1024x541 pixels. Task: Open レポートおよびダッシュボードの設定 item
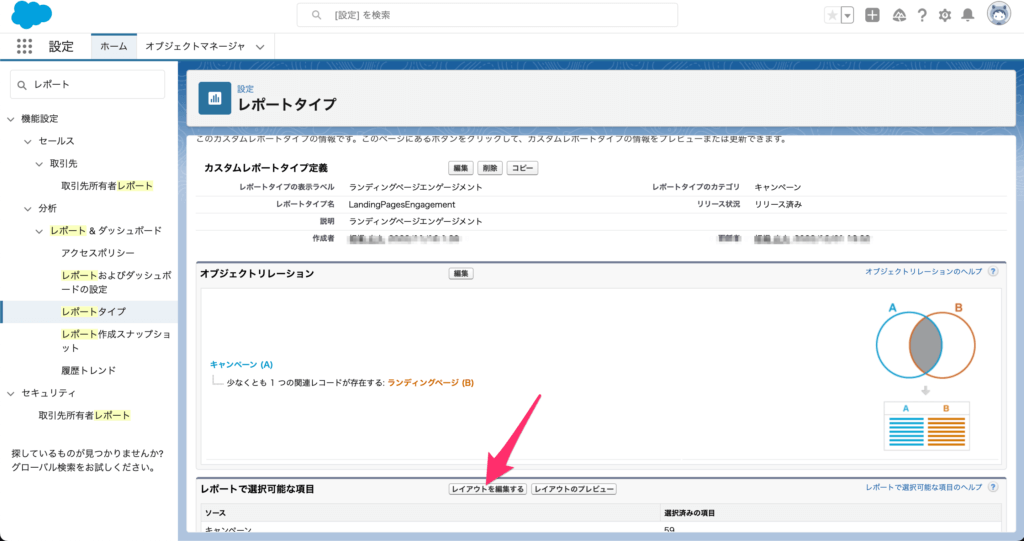click(116, 282)
